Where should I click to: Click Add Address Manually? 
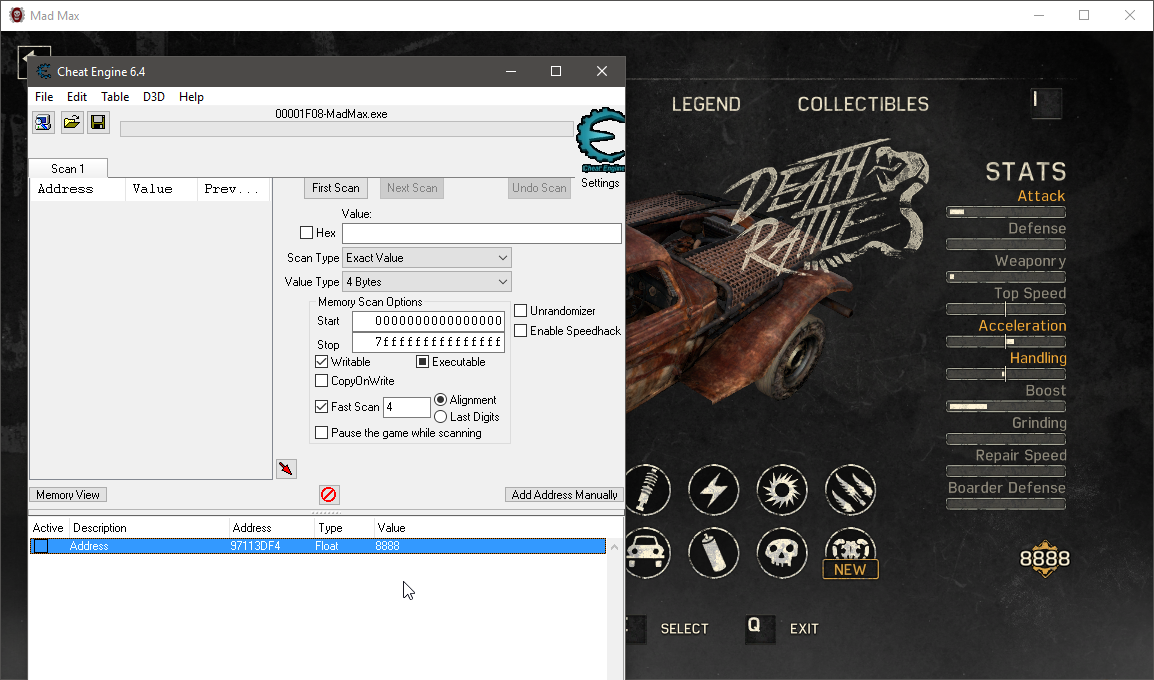(564, 495)
